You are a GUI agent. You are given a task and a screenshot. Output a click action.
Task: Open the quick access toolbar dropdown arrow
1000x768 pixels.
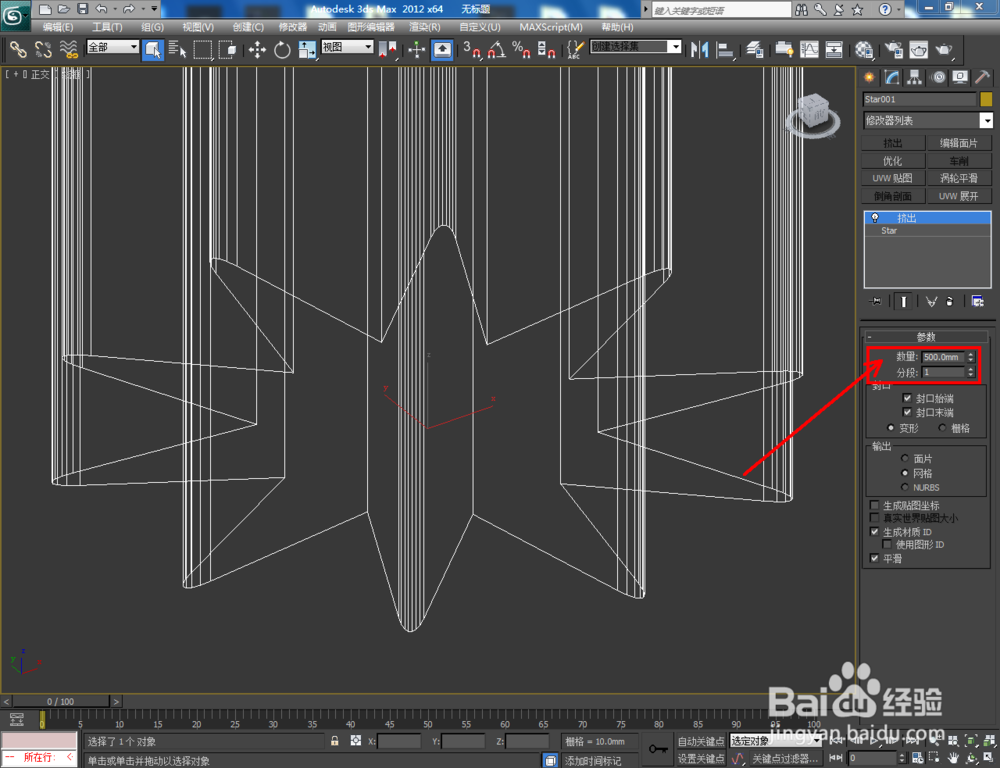154,9
